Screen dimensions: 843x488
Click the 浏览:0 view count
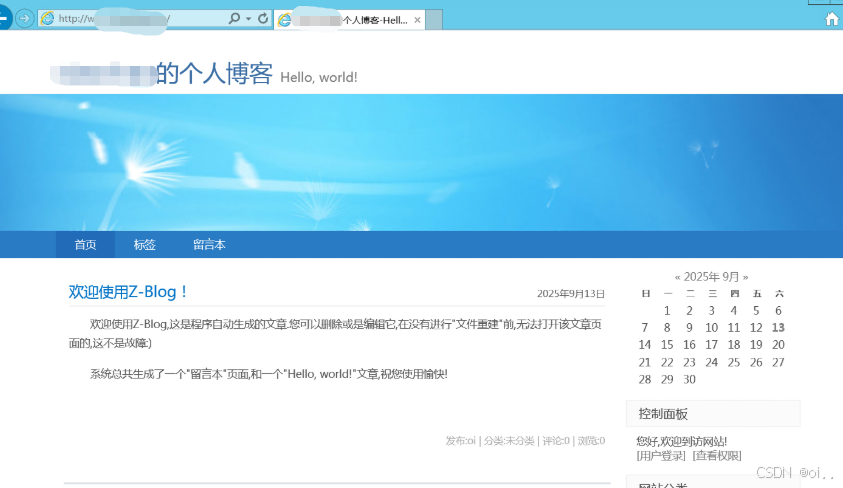coord(591,441)
